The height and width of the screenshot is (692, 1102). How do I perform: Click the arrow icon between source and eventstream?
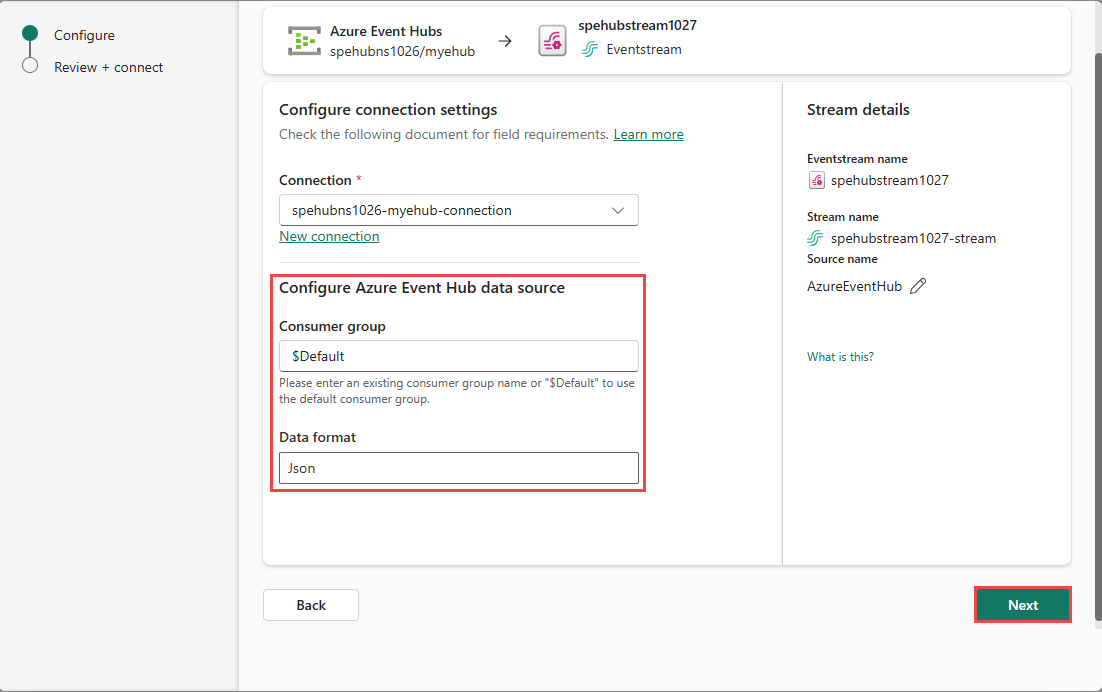(x=505, y=41)
